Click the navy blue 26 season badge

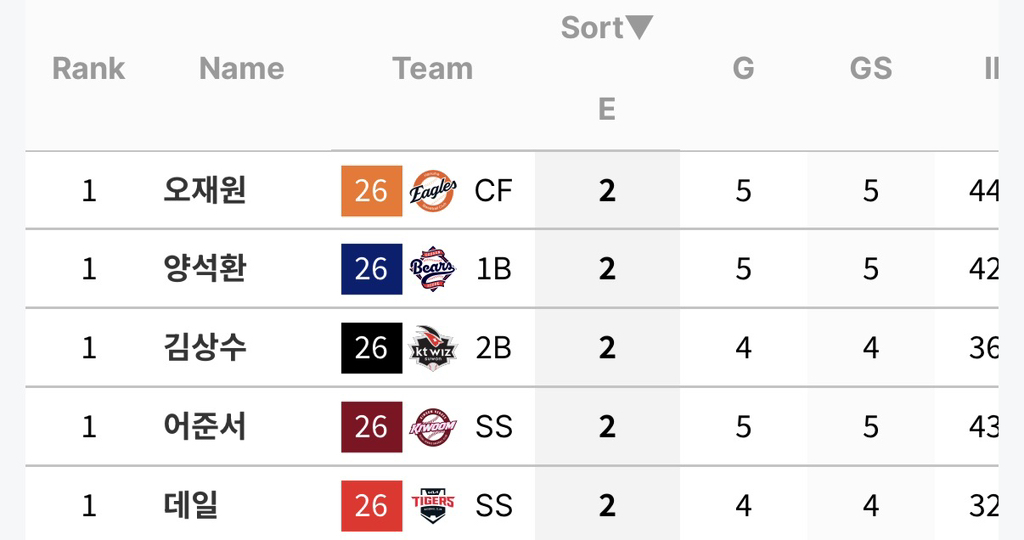(372, 269)
